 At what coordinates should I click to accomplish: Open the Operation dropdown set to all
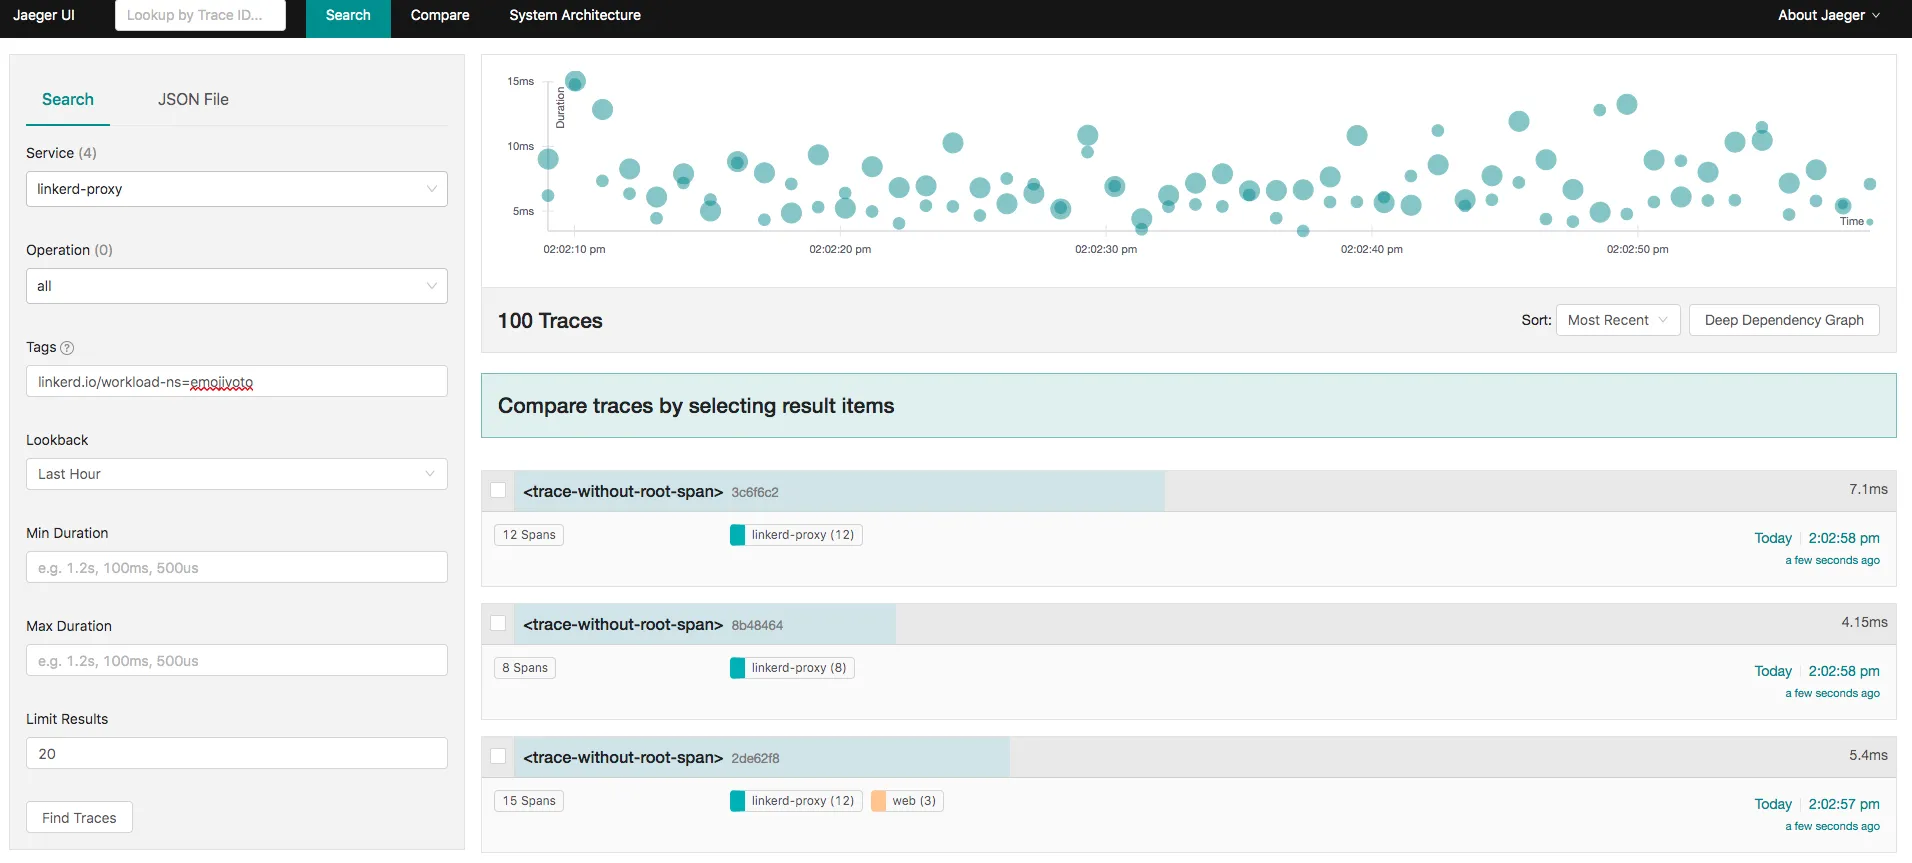pos(237,286)
